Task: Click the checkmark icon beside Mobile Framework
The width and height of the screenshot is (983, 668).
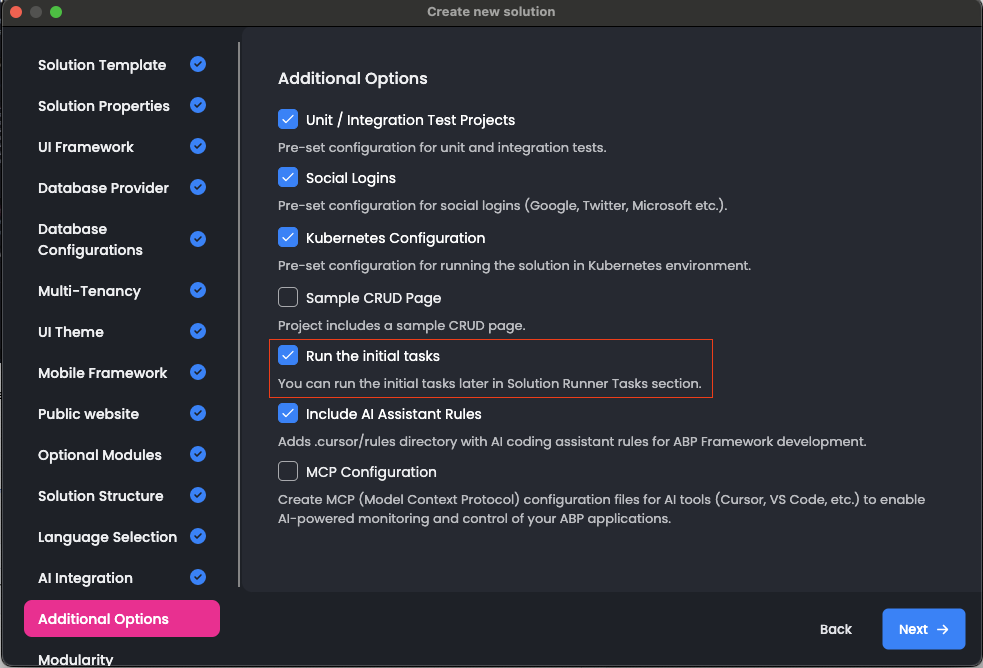Action: [198, 372]
